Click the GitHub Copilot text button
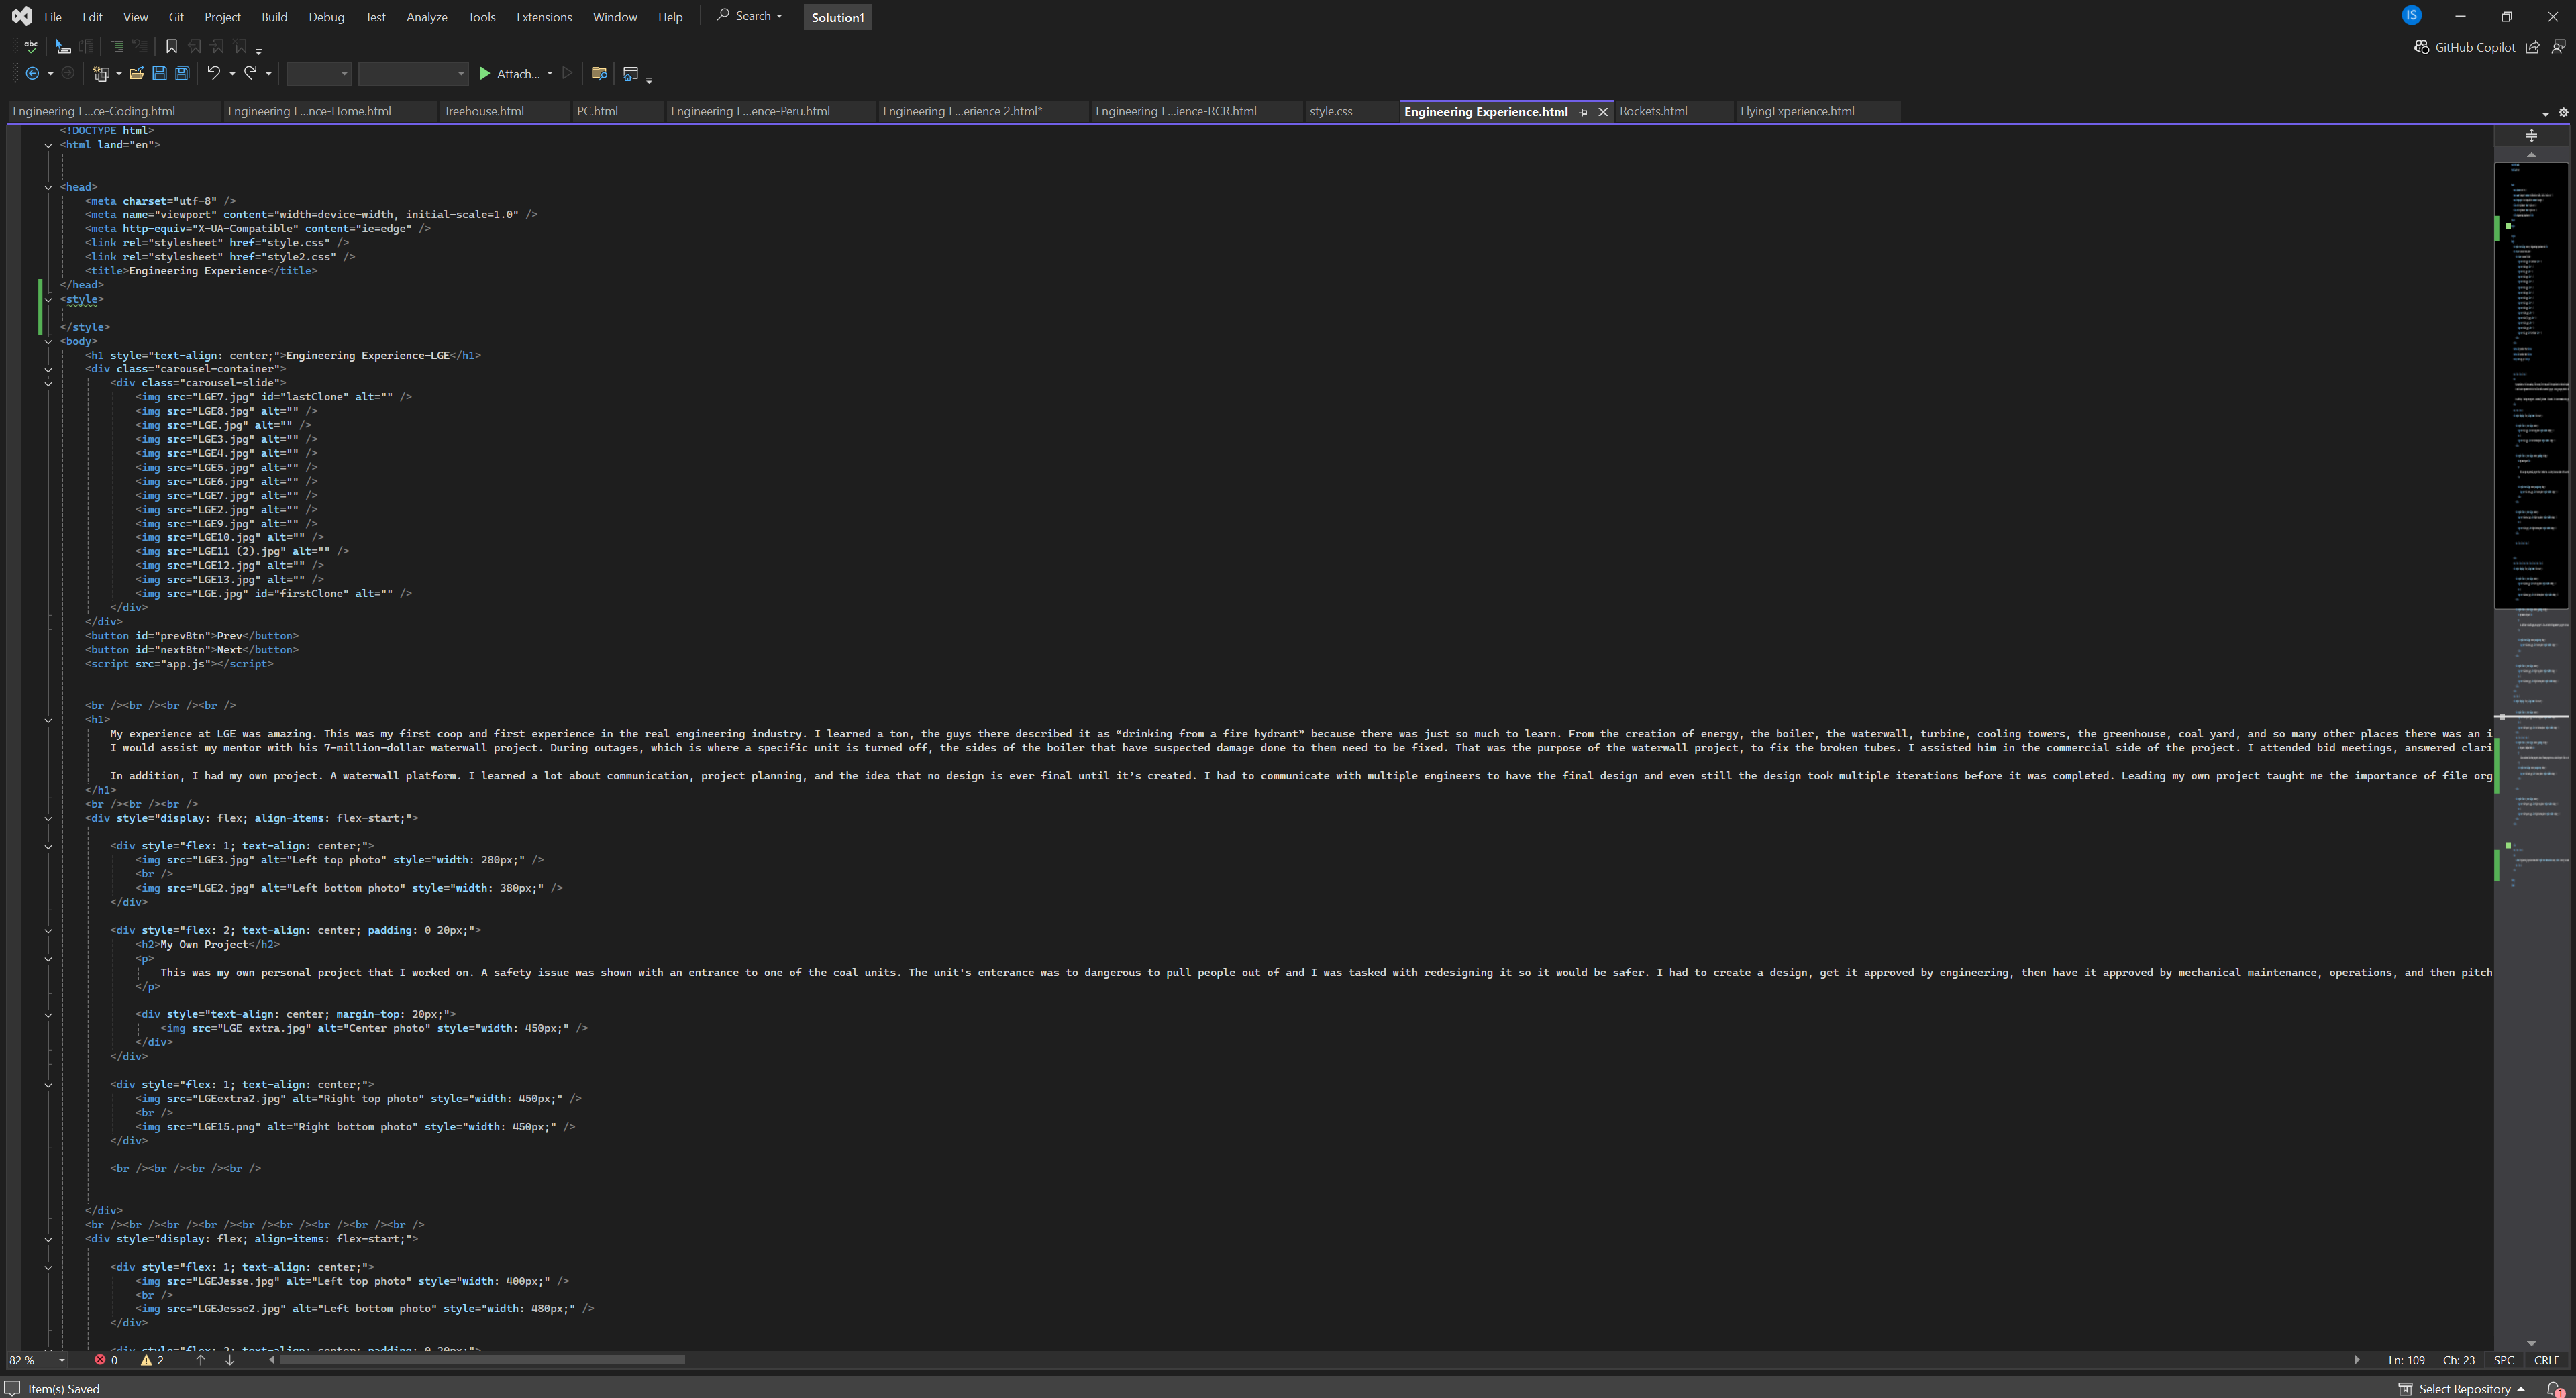 click(x=2474, y=47)
